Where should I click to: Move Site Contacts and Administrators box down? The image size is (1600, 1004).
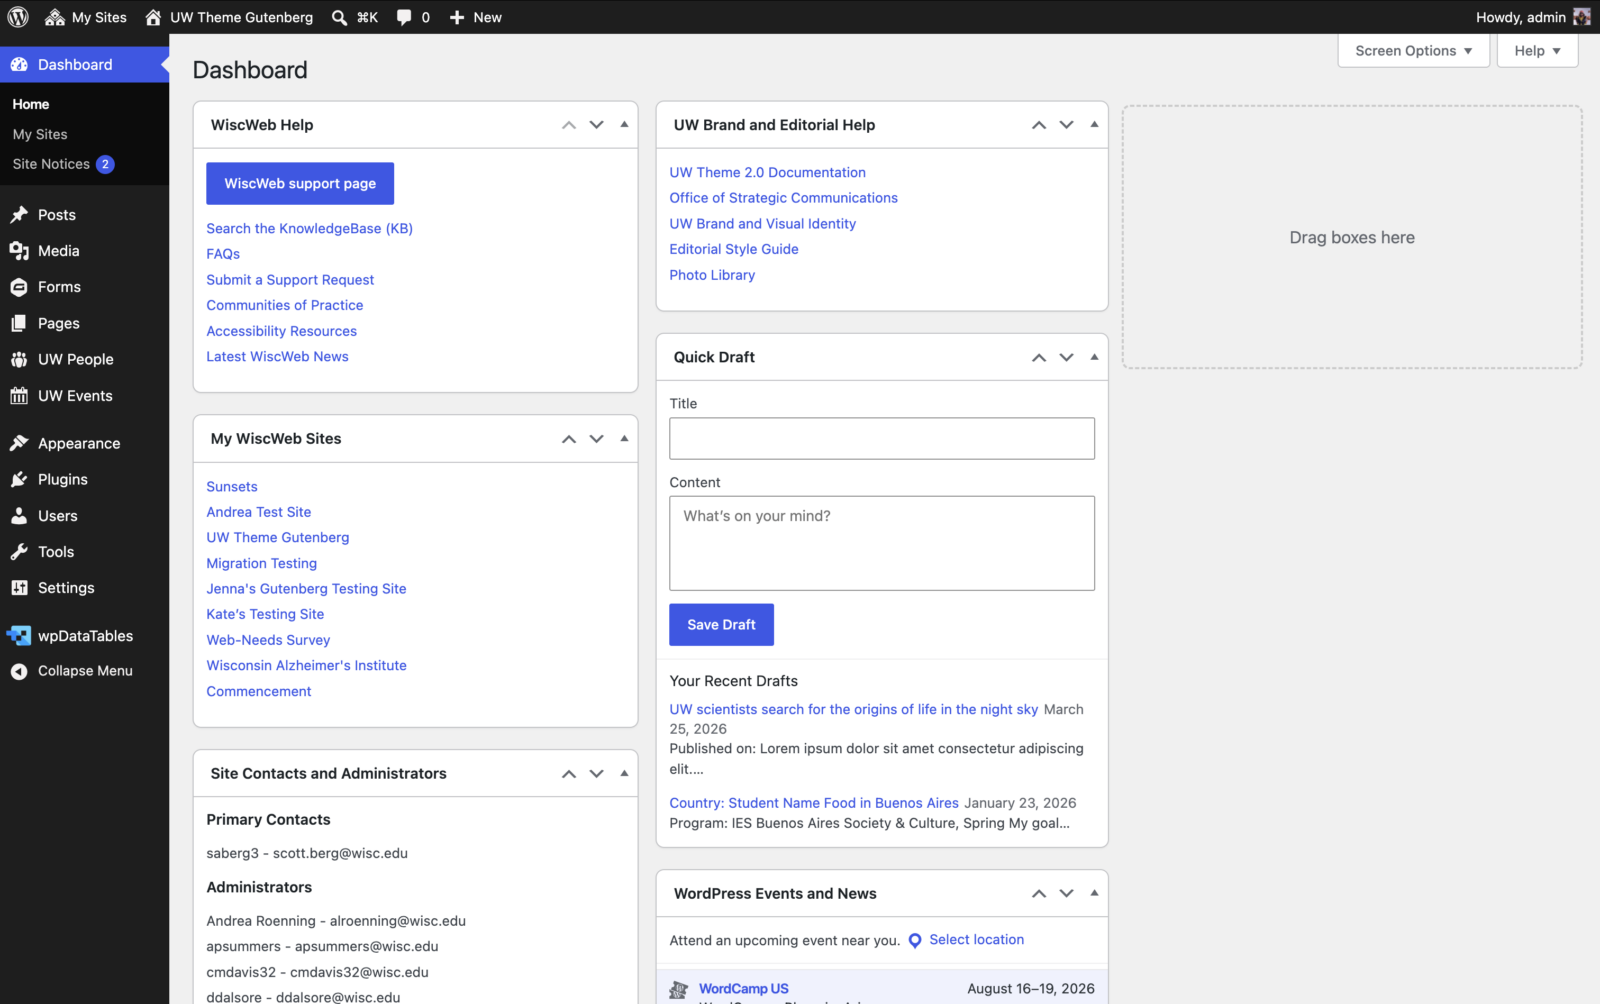(597, 774)
